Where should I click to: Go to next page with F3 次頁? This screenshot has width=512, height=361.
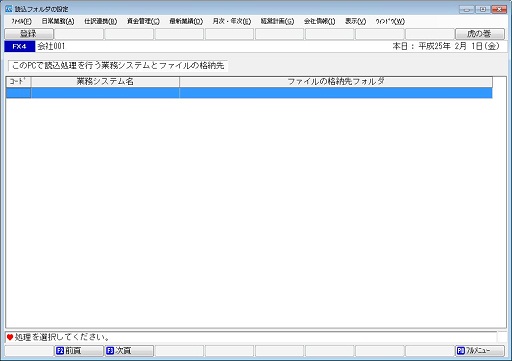coord(129,351)
